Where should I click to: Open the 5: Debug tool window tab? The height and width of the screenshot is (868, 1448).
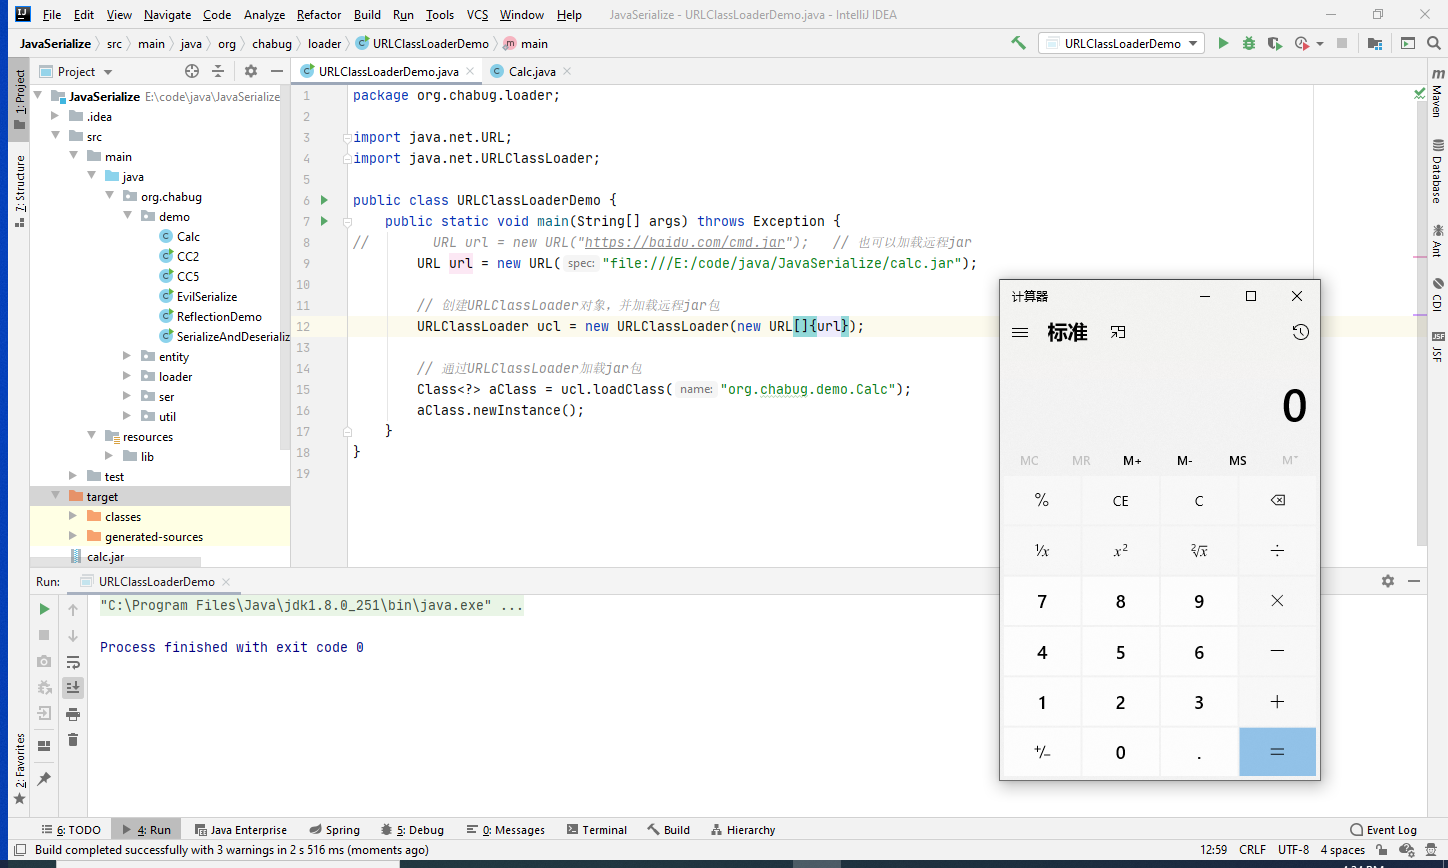[412, 830]
